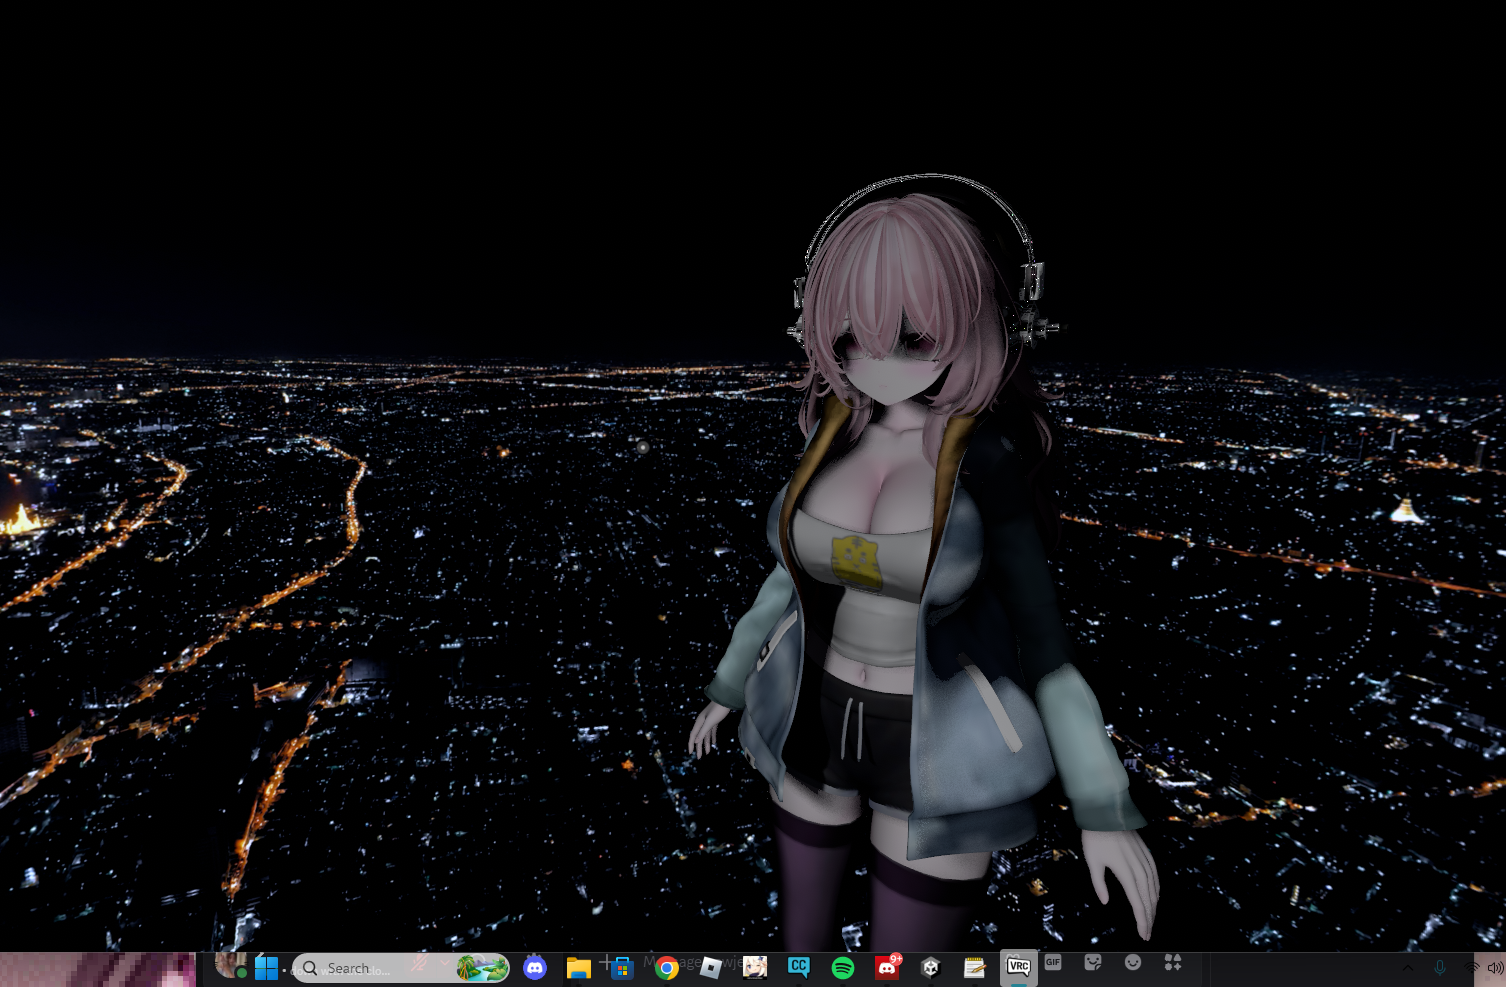1506x987 pixels.
Task: Launch Roblox from the taskbar
Action: coord(710,968)
